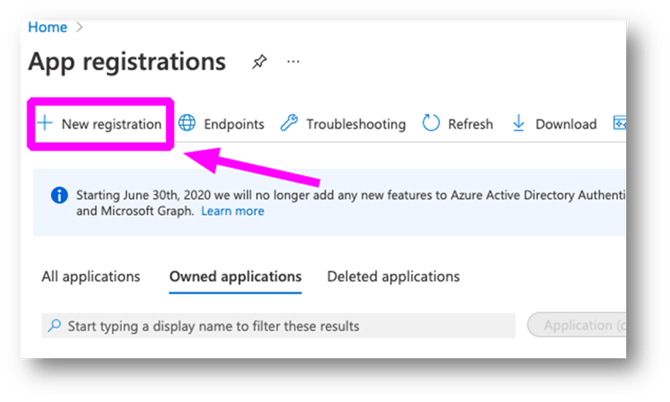
Task: Click the wrench Troubleshooting icon
Action: (x=288, y=123)
